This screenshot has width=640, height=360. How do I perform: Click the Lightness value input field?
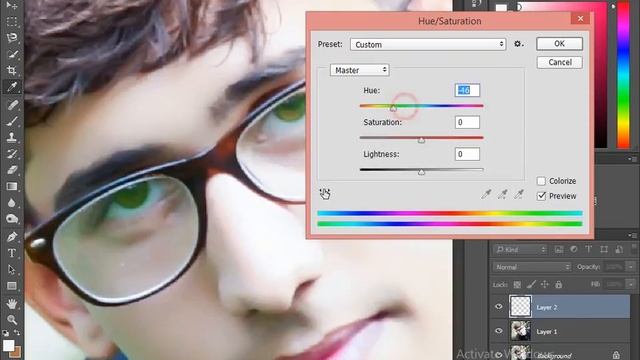click(467, 154)
